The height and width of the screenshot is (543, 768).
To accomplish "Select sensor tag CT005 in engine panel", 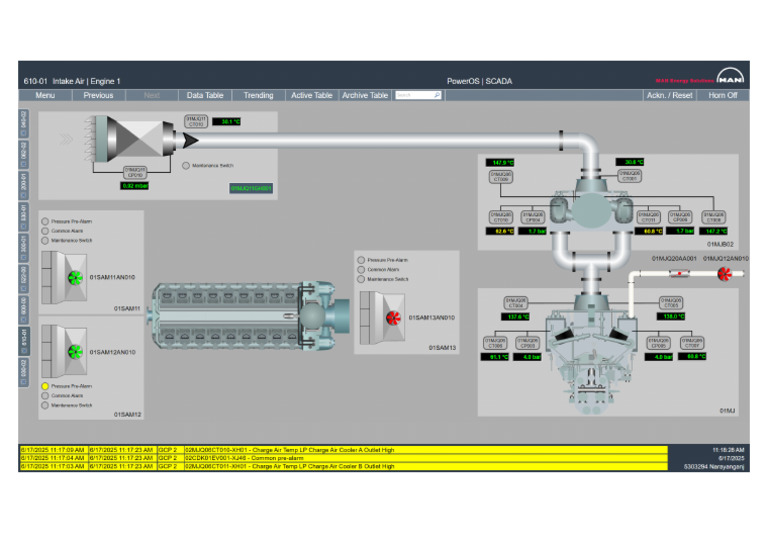I will coord(671,303).
